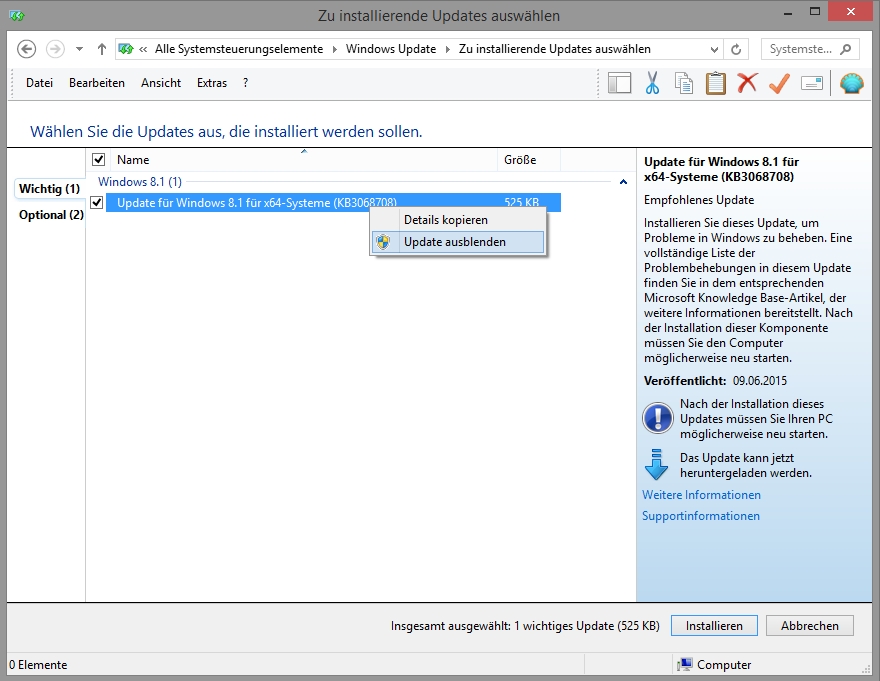
Task: Click the envelope Email toolbar icon
Action: pyautogui.click(x=811, y=83)
